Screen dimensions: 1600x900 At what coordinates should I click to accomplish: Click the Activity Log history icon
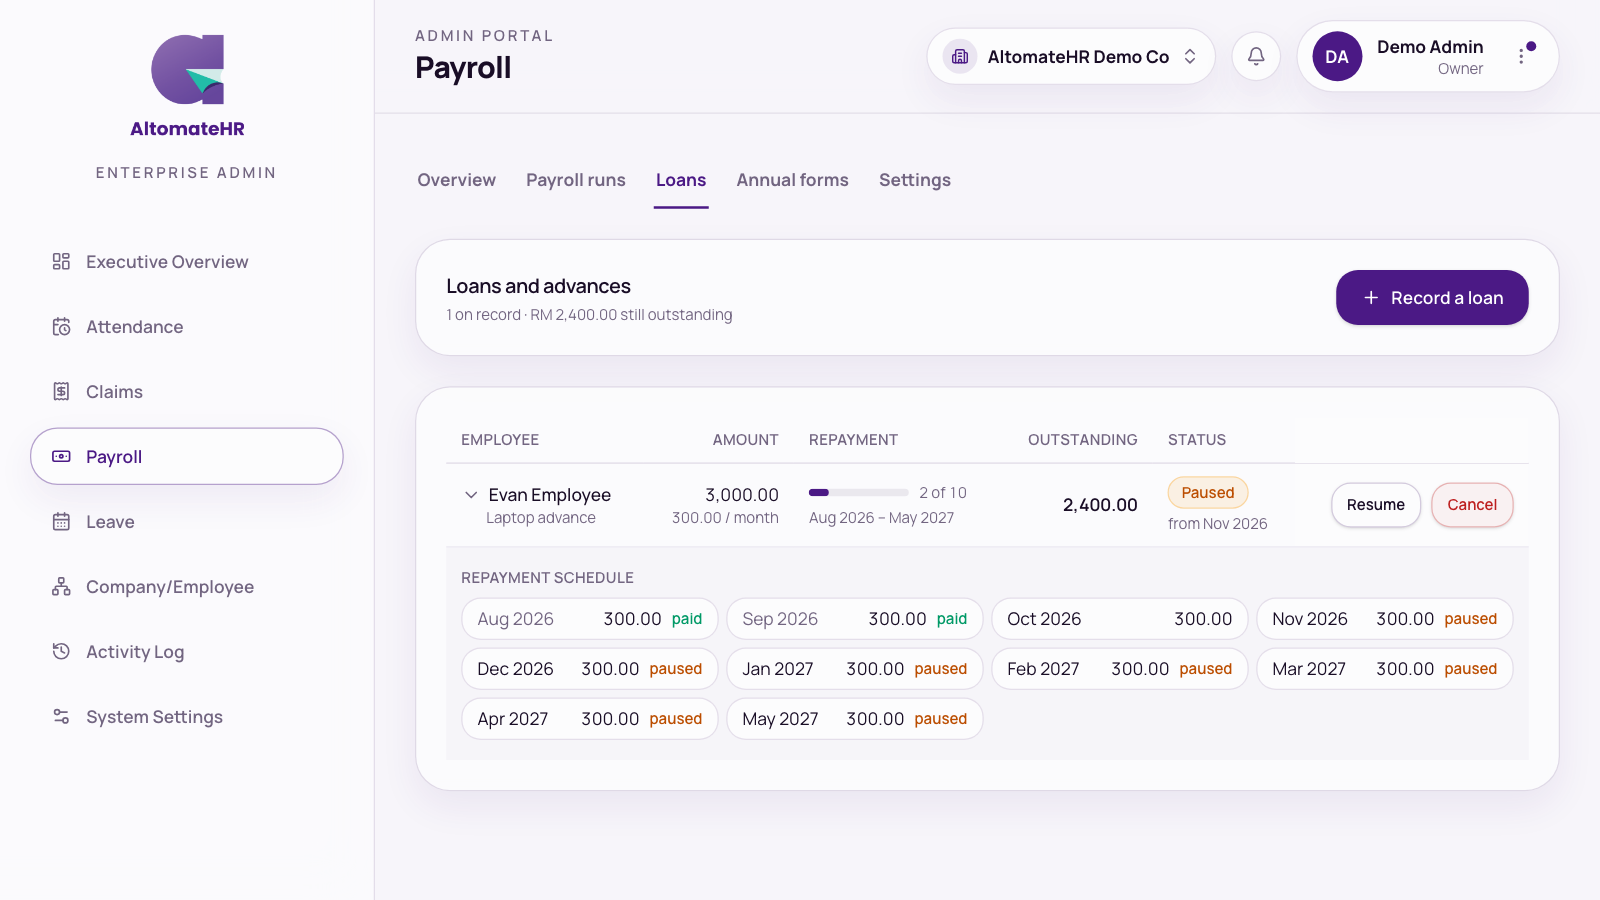click(x=61, y=652)
